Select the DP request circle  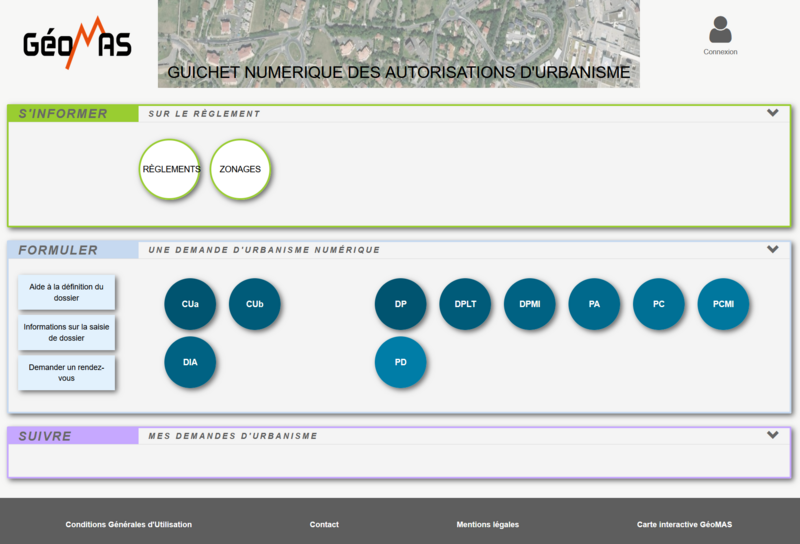[401, 304]
